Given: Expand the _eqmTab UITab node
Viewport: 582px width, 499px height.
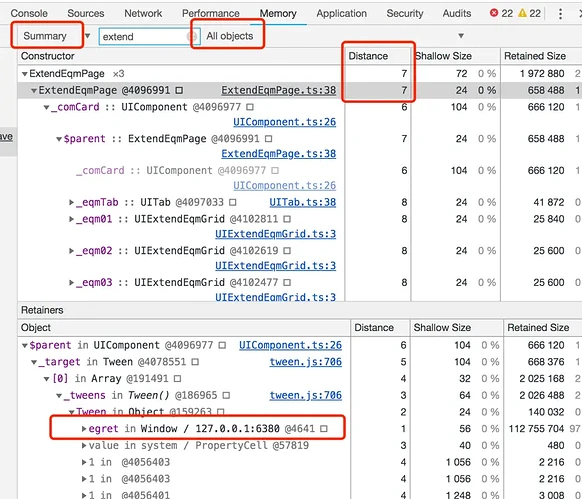Looking at the screenshot, I should [x=72, y=202].
